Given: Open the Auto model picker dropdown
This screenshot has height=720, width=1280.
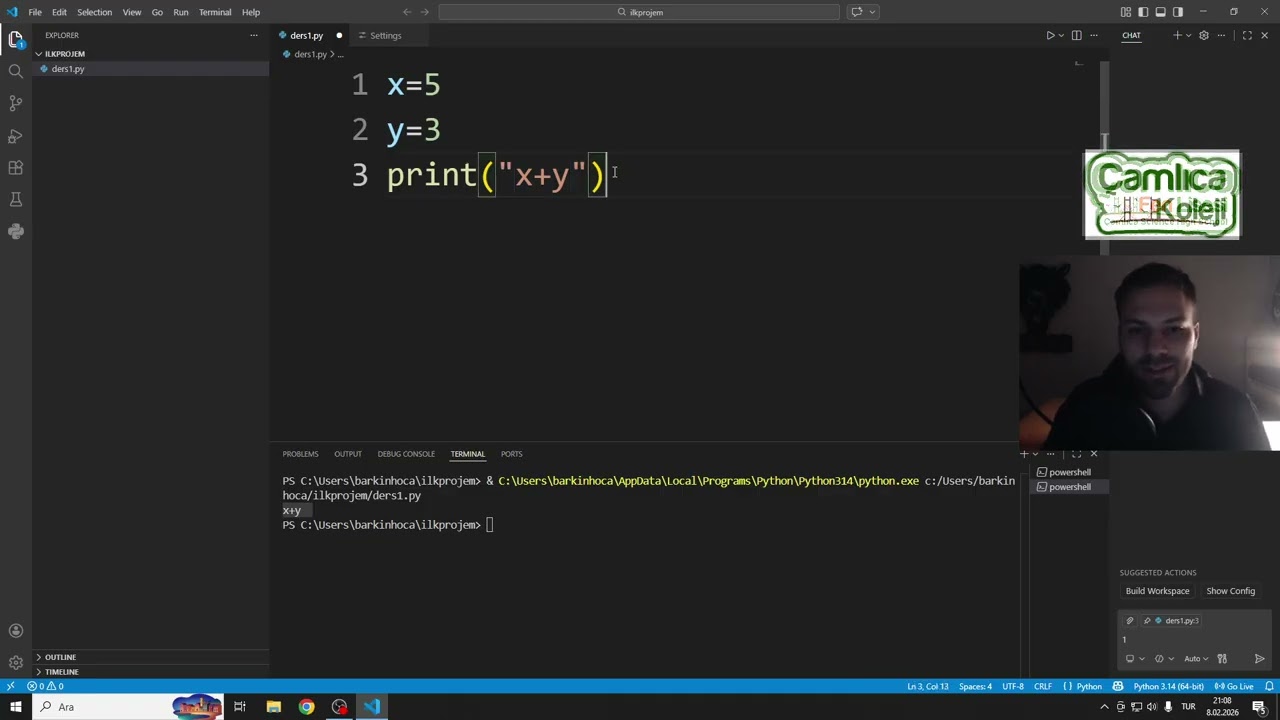Looking at the screenshot, I should tap(1195, 659).
